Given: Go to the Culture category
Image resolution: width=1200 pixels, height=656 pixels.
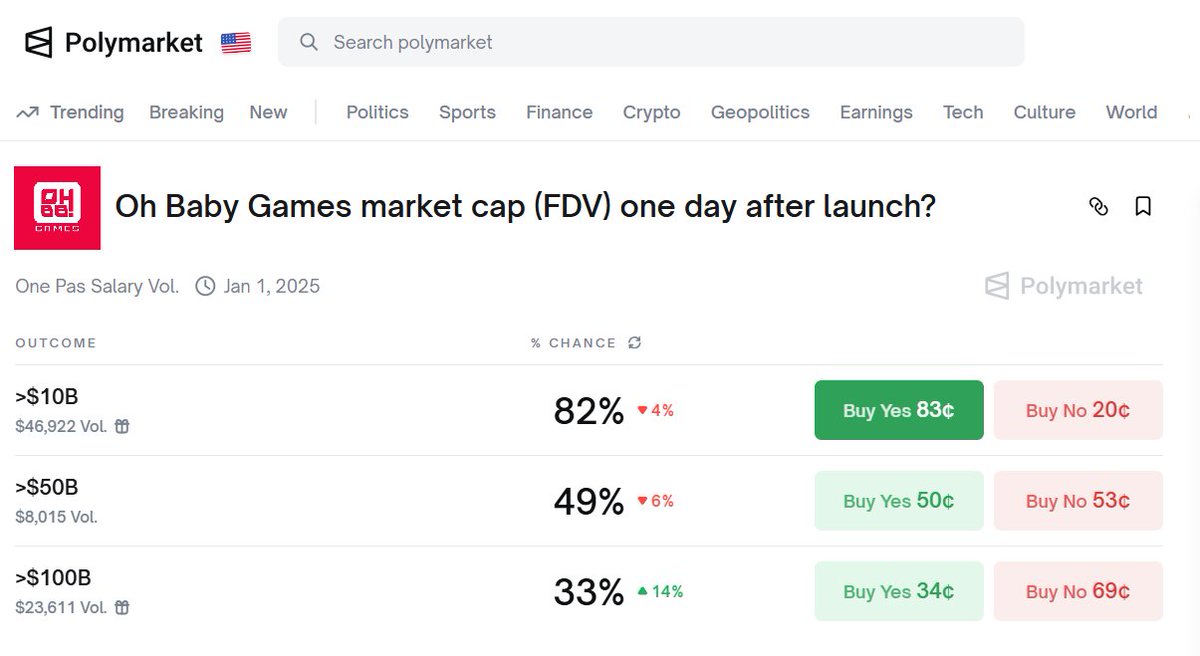Looking at the screenshot, I should pyautogui.click(x=1044, y=112).
